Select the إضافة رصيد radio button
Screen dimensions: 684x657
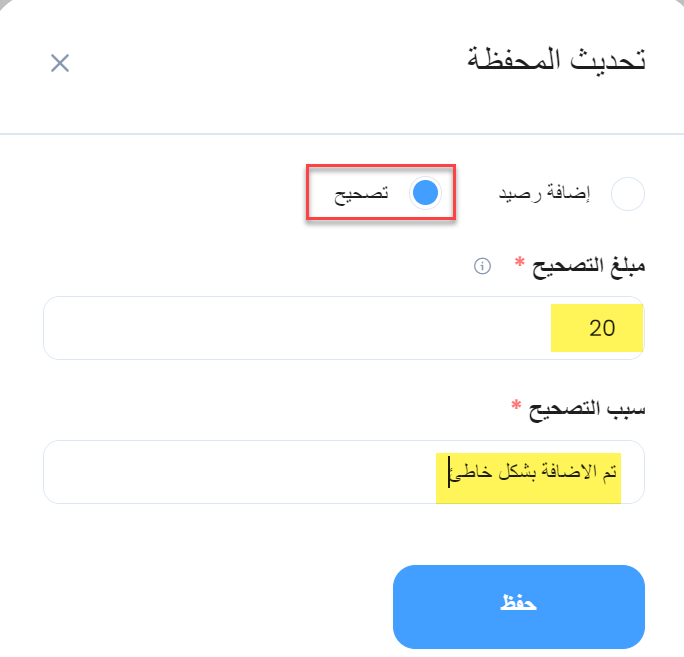pos(628,194)
